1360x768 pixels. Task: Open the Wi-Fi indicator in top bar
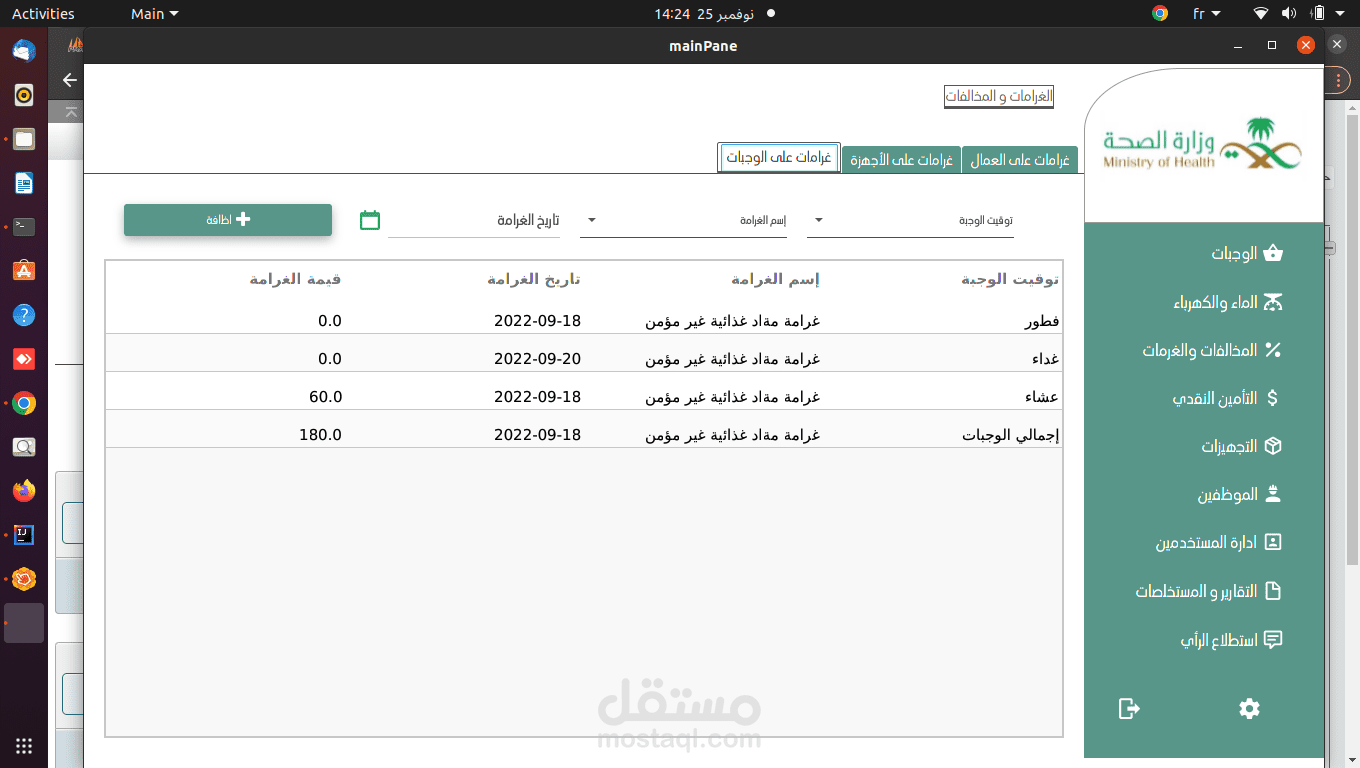(x=1261, y=13)
